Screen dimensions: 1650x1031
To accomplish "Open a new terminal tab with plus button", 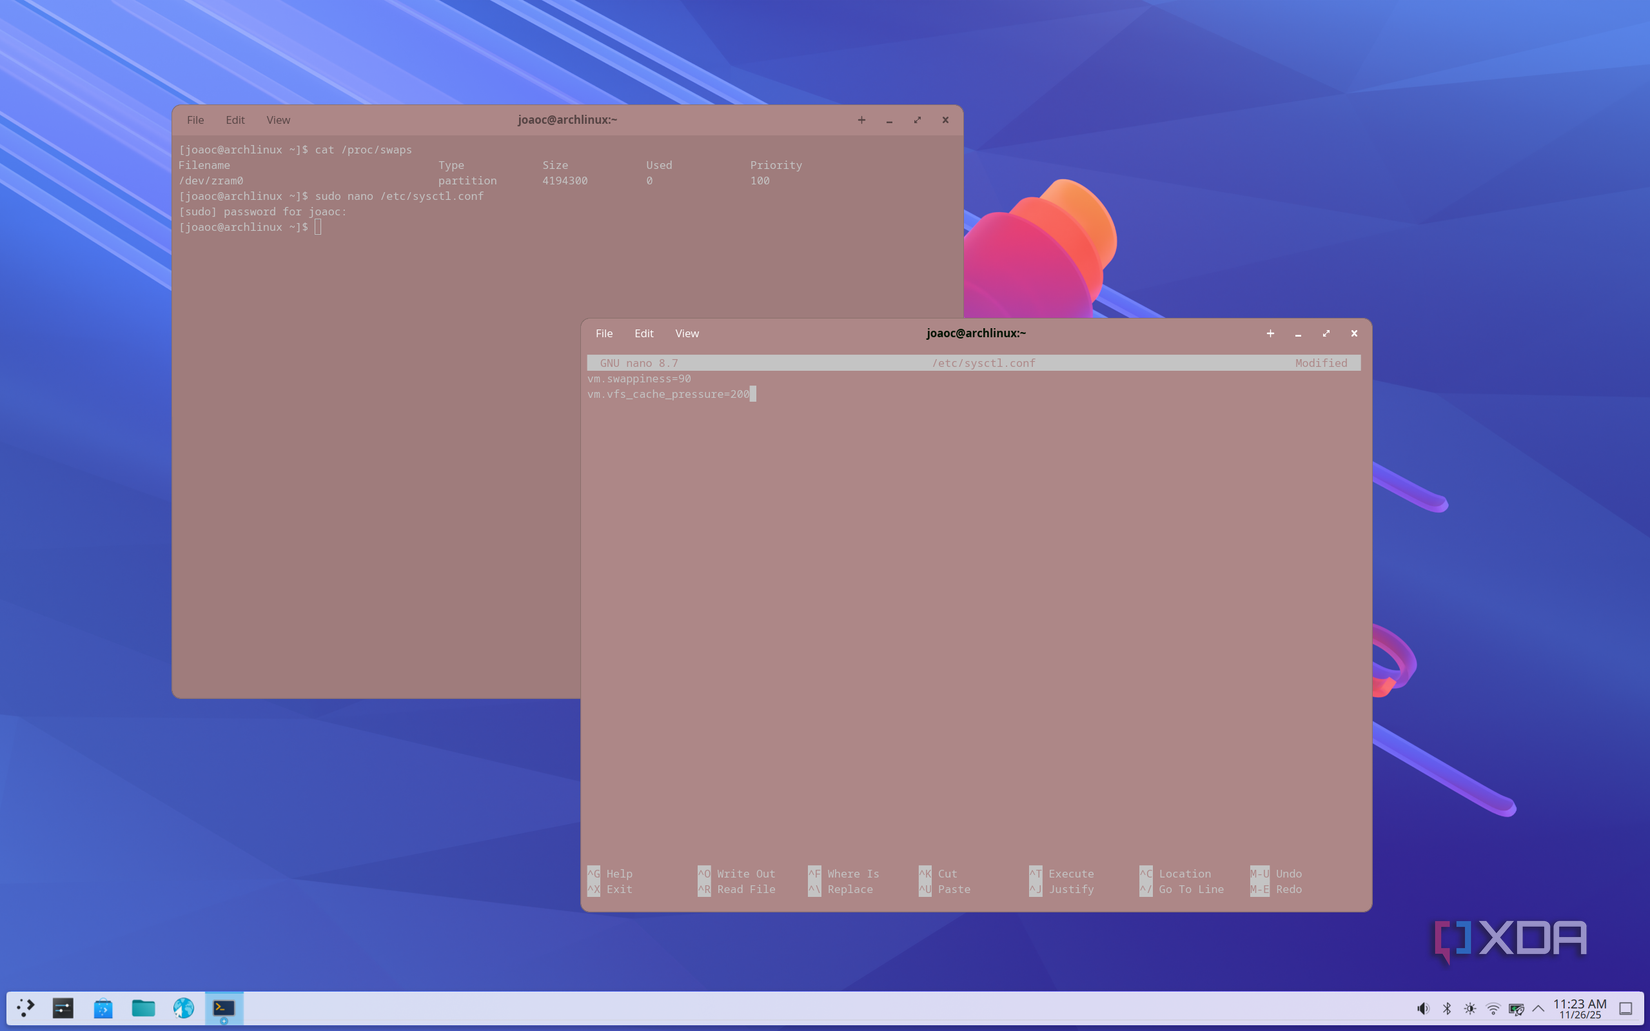I will (1270, 333).
